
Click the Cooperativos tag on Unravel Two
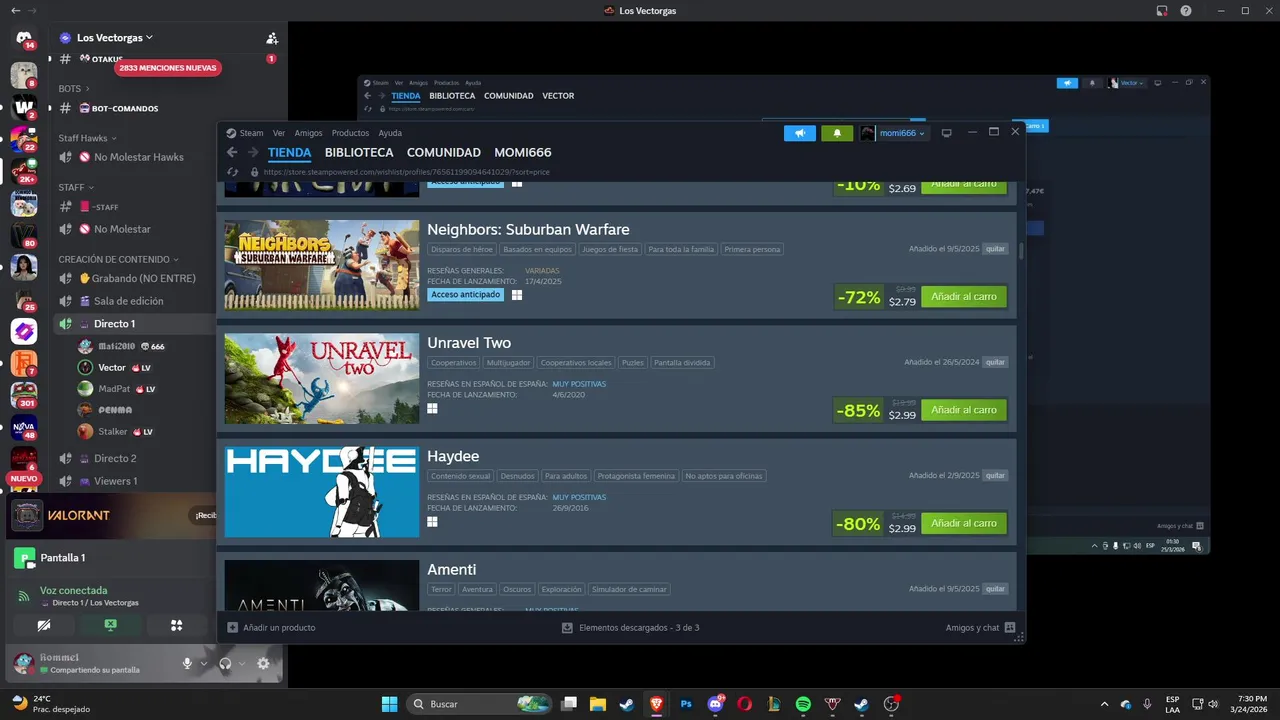pyautogui.click(x=453, y=363)
